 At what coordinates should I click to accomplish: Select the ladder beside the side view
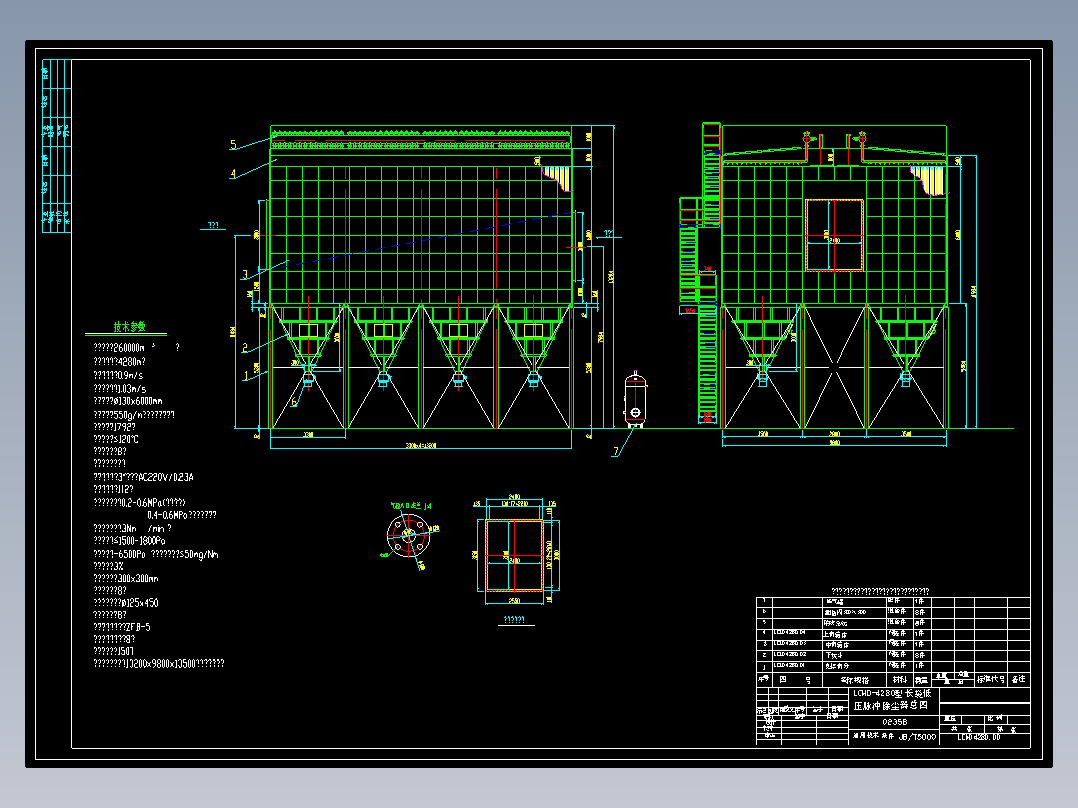[701, 273]
